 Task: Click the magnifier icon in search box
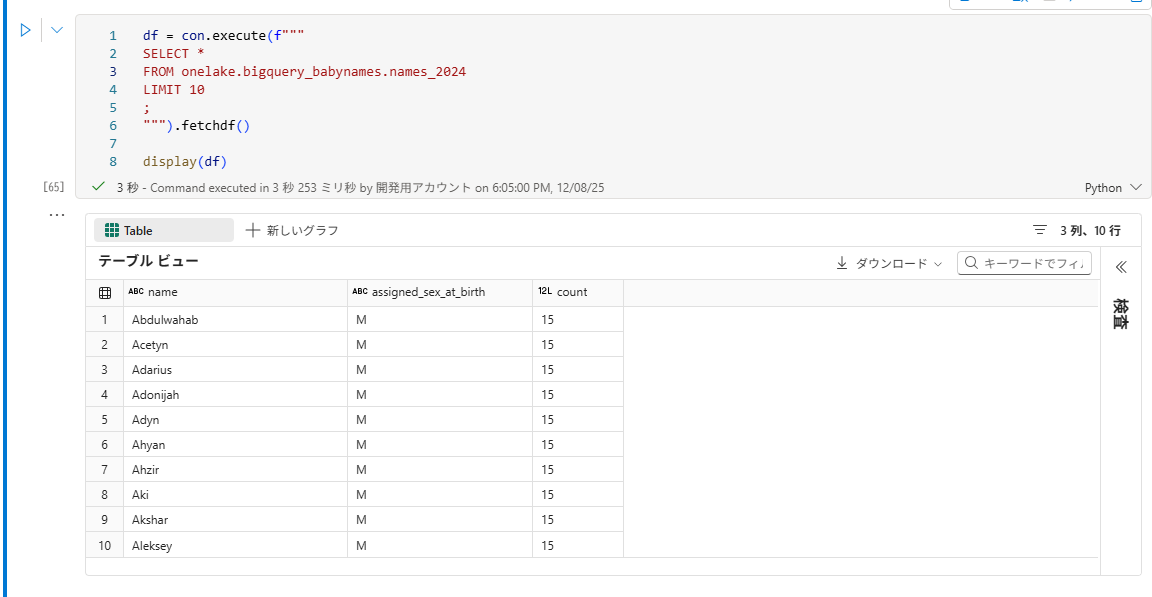coord(971,263)
